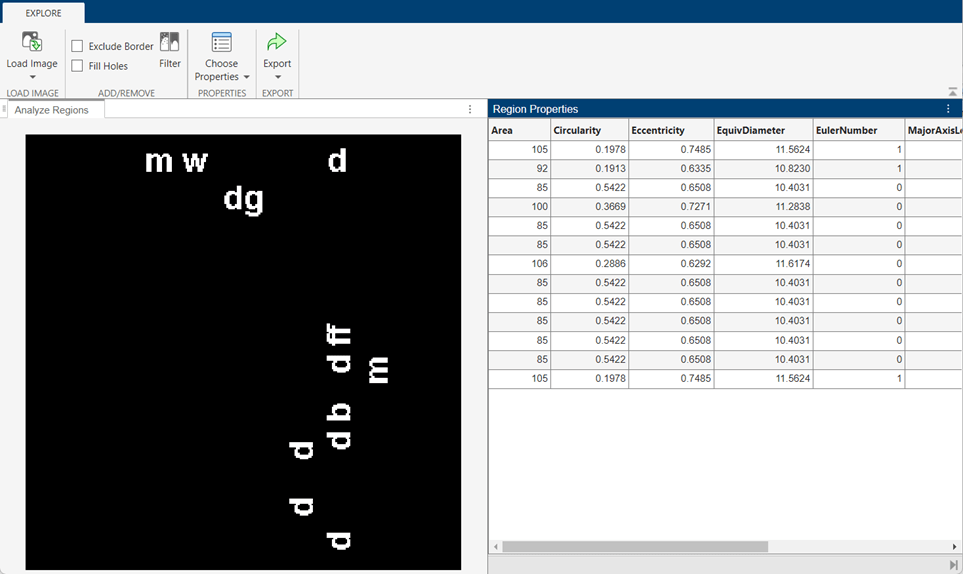Screen dimensions: 963x574
Task: Select the row with Area 106
Action: [x=725, y=263]
